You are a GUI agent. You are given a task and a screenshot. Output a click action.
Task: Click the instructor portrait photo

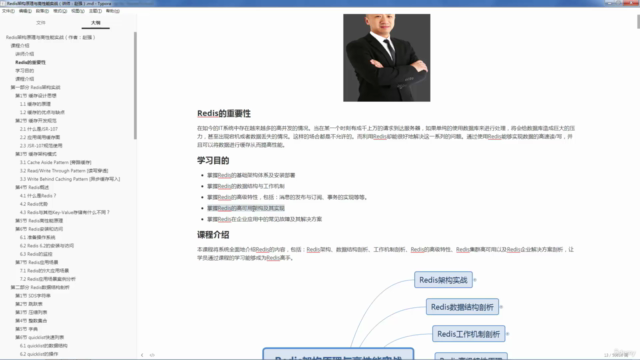tap(387, 58)
